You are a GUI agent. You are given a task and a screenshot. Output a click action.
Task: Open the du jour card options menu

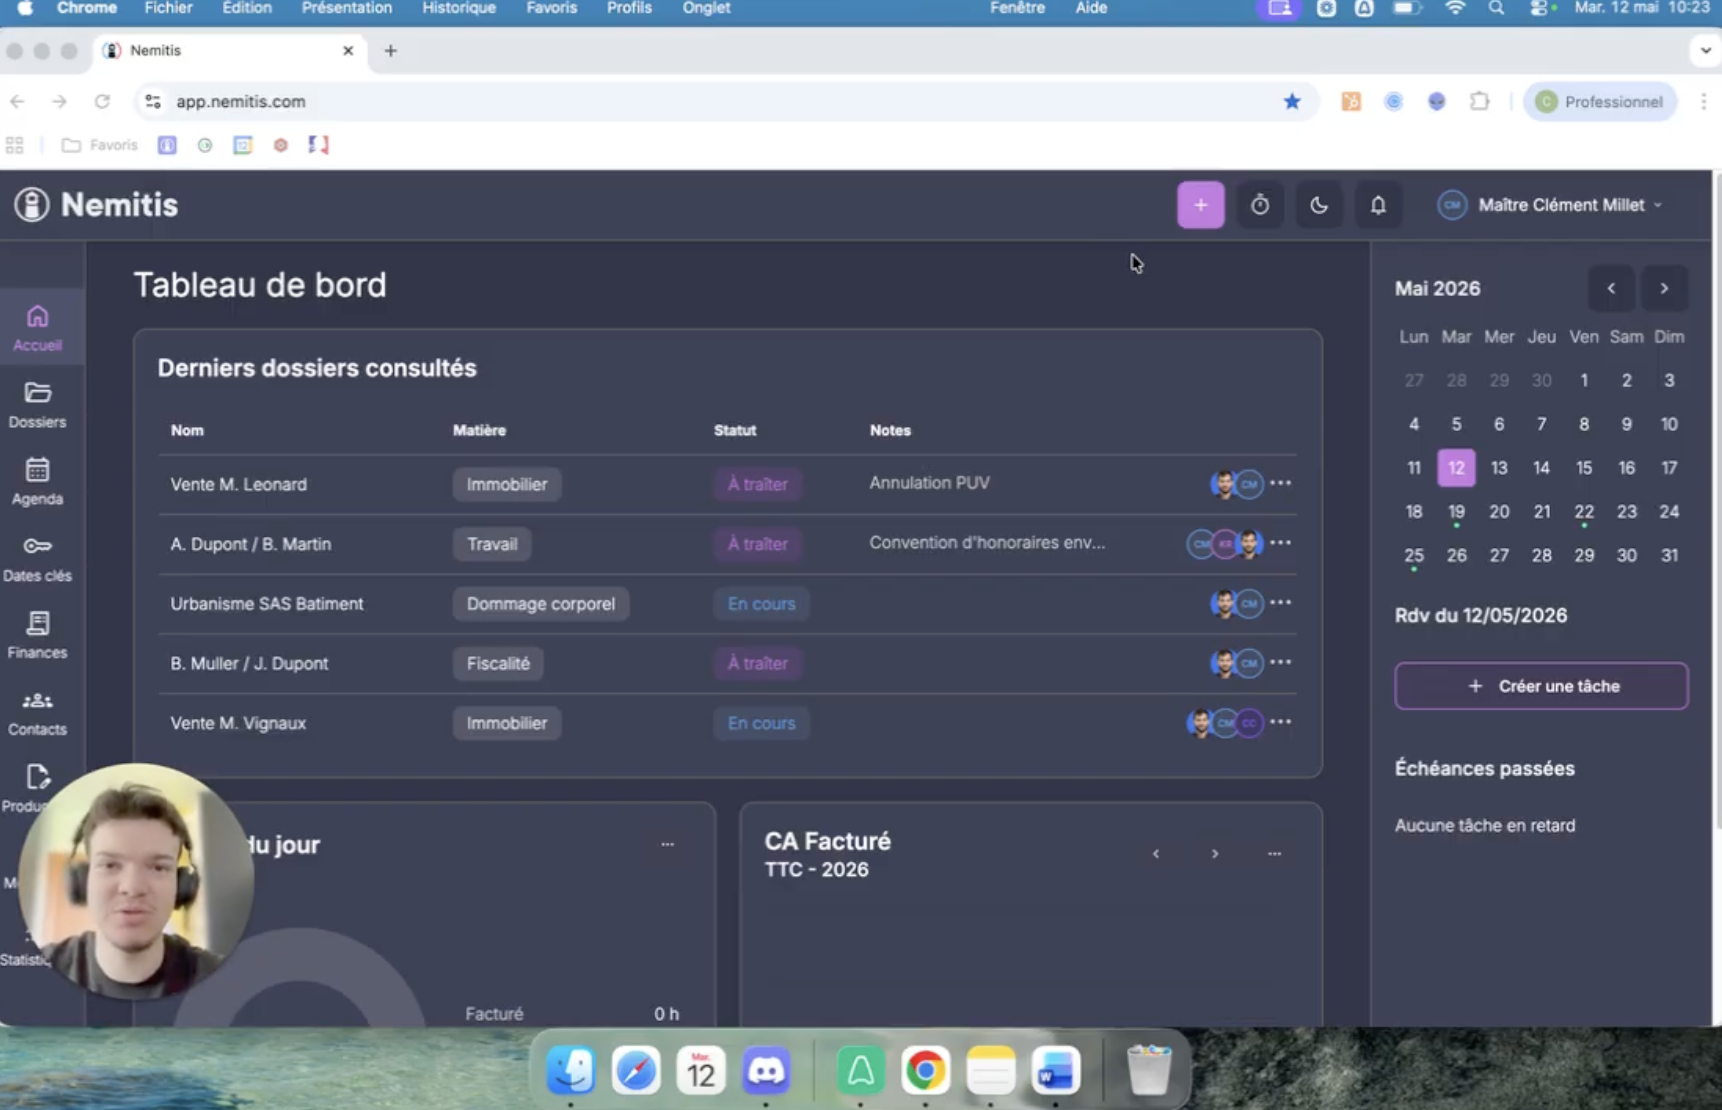pyautogui.click(x=667, y=844)
